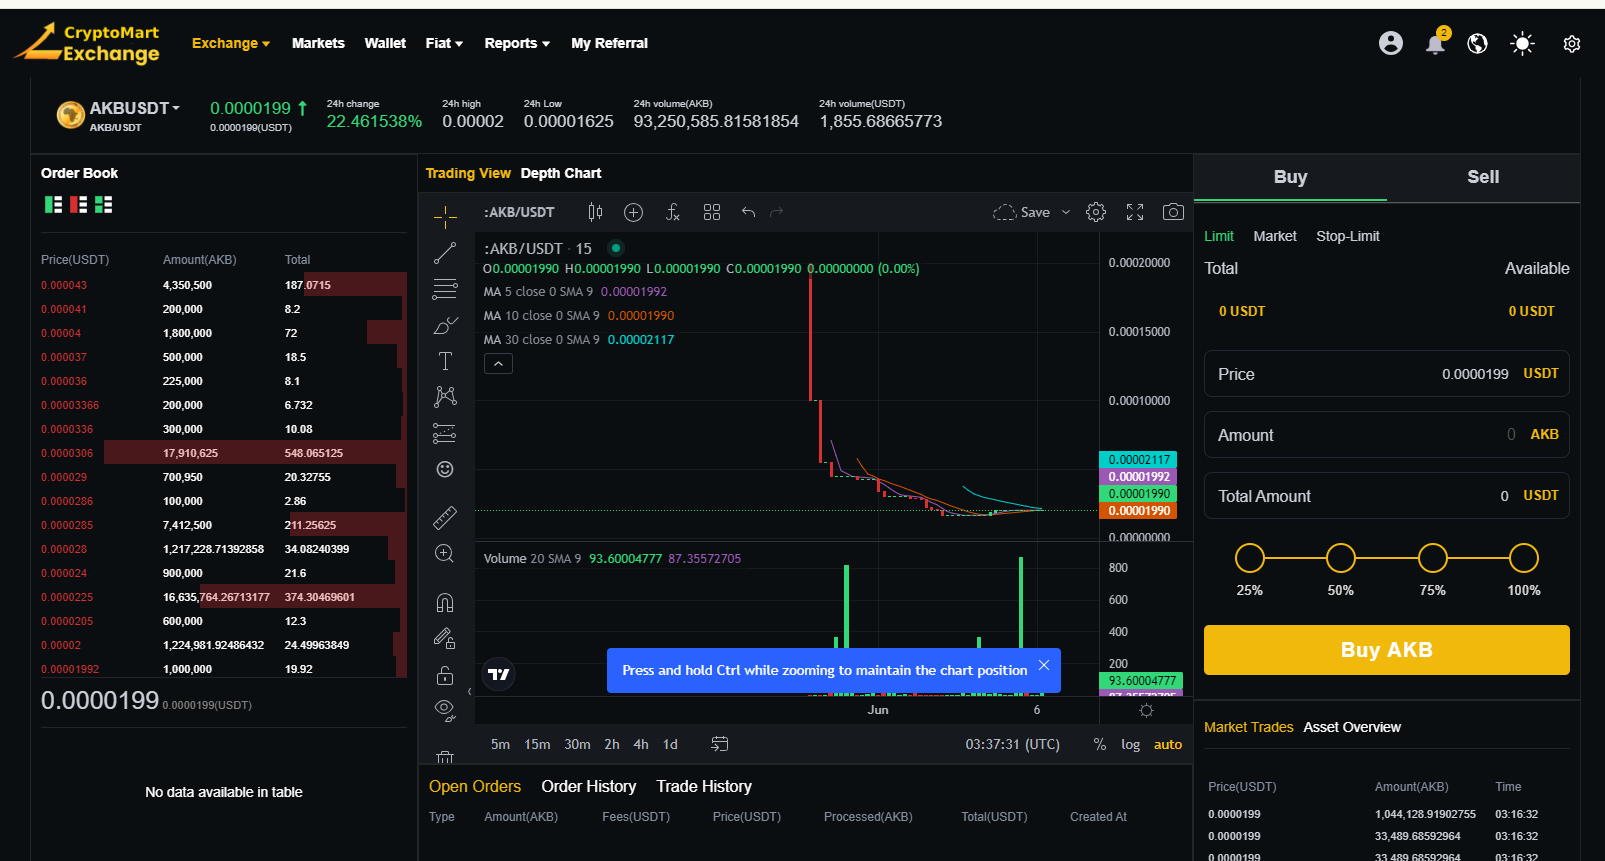The image size is (1605, 861).
Task: Select the Stop-Limit order type
Action: (1348, 236)
